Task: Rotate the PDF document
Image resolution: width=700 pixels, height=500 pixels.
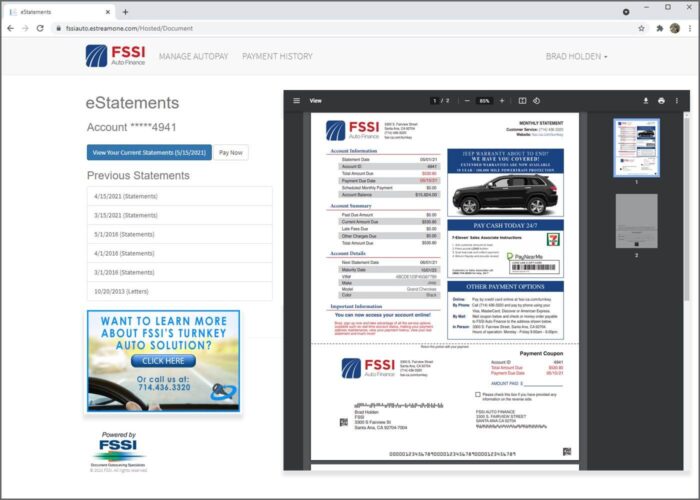Action: pos(537,100)
